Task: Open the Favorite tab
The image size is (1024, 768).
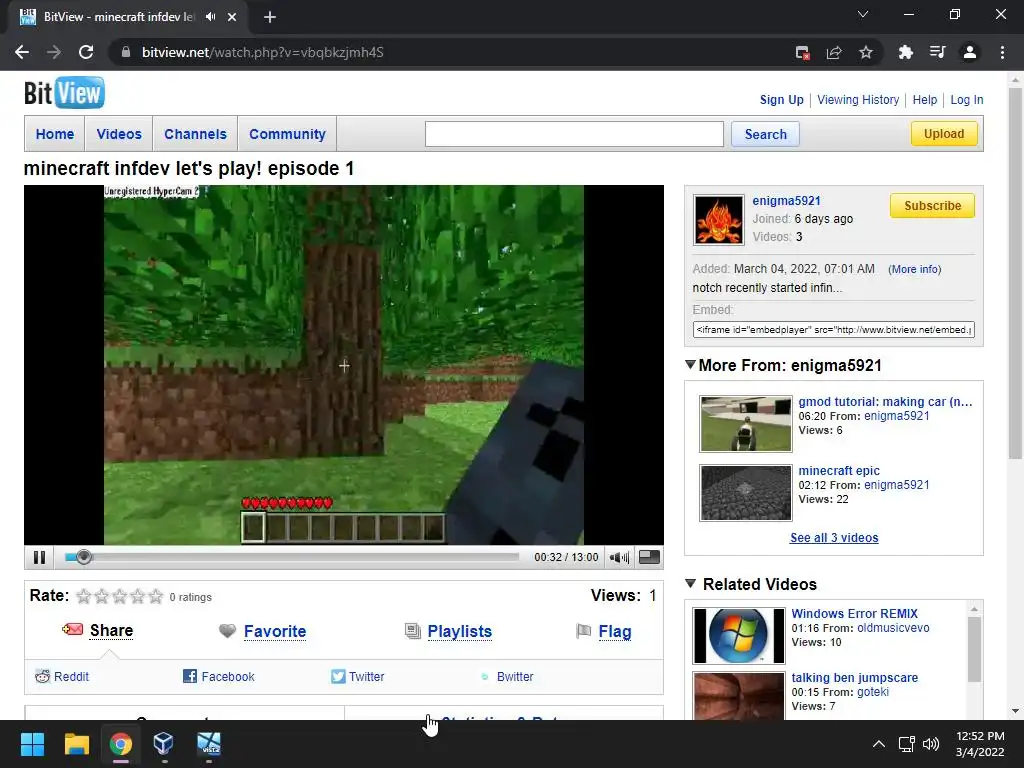Action: (275, 632)
